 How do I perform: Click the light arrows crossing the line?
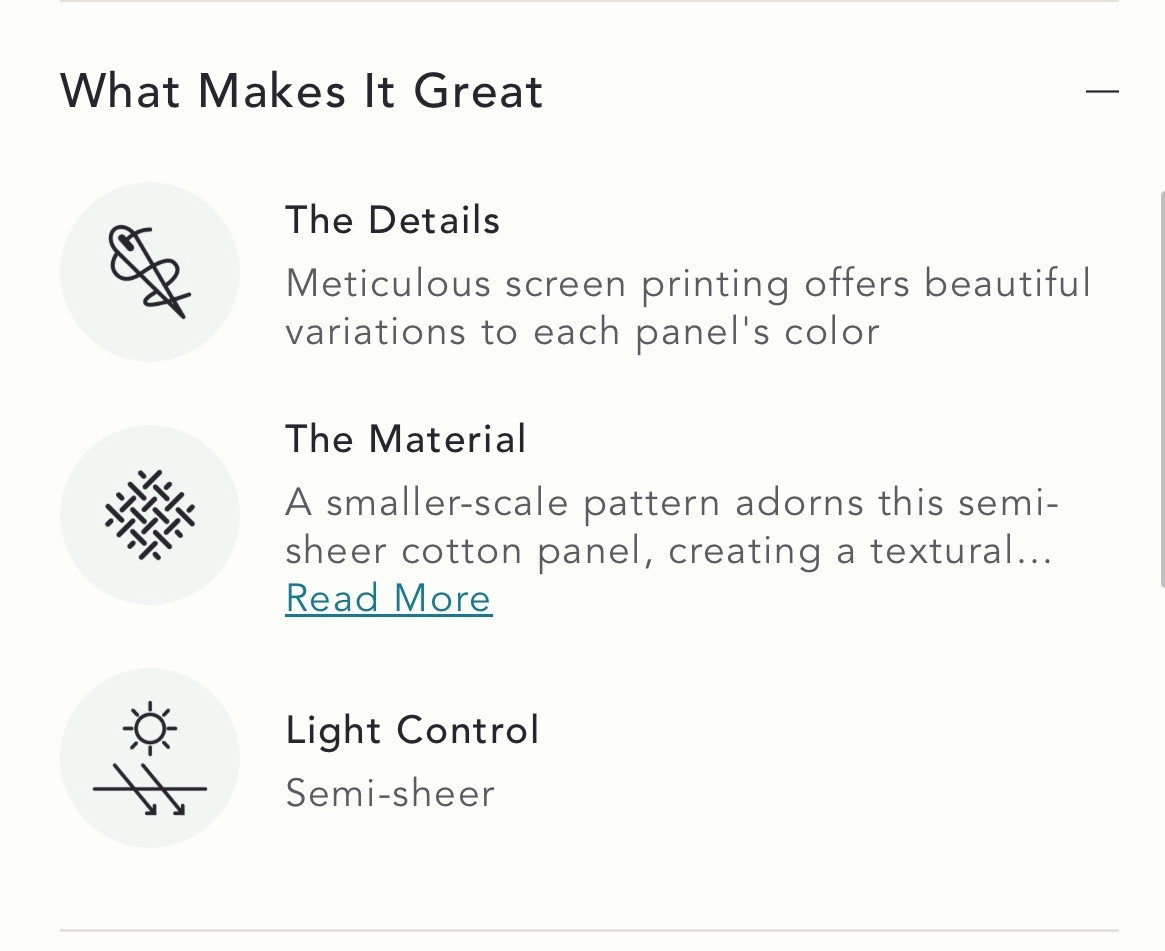(150, 790)
